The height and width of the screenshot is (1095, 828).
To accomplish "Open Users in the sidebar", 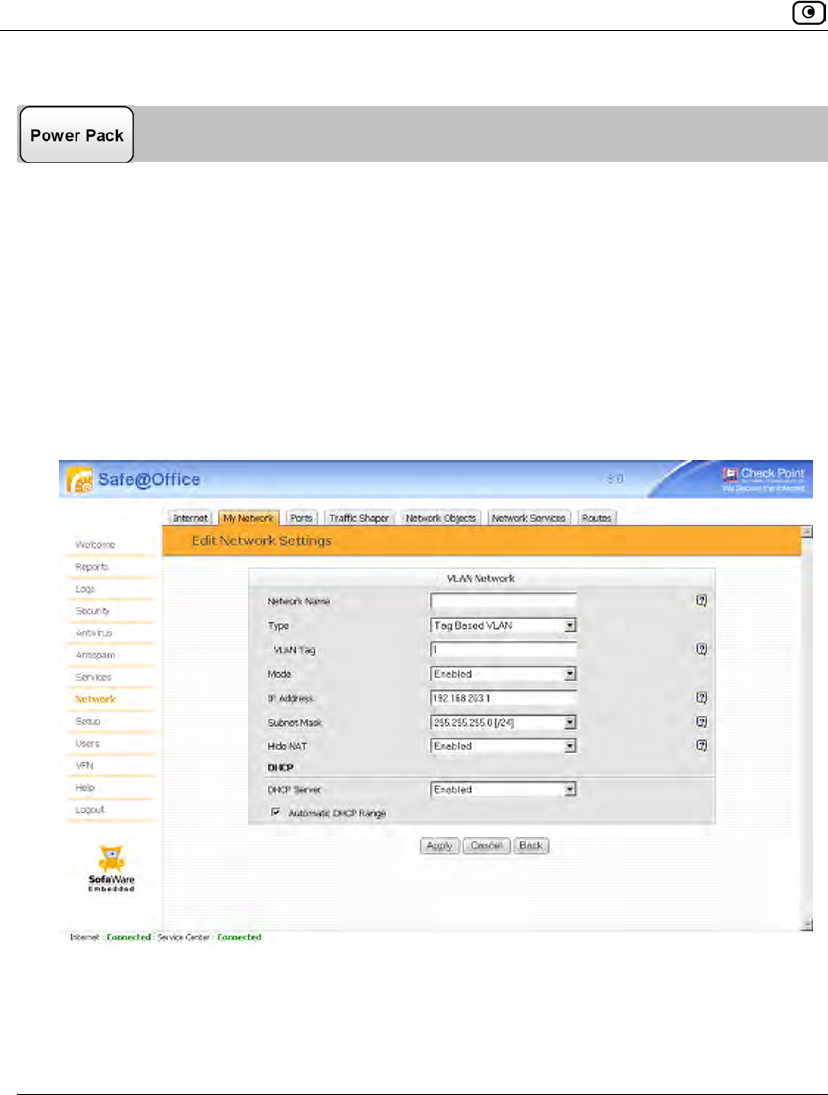I will [x=88, y=744].
